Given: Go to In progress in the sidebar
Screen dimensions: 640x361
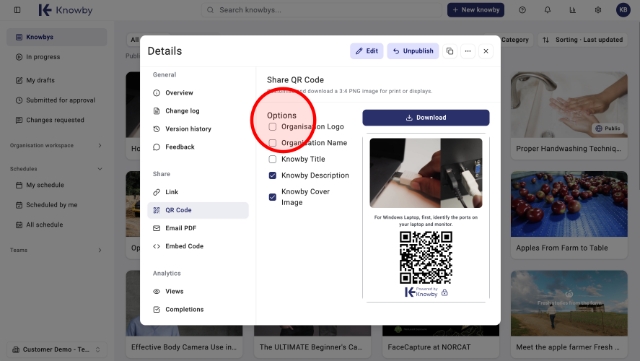Looking at the screenshot, I should coord(57,57).
